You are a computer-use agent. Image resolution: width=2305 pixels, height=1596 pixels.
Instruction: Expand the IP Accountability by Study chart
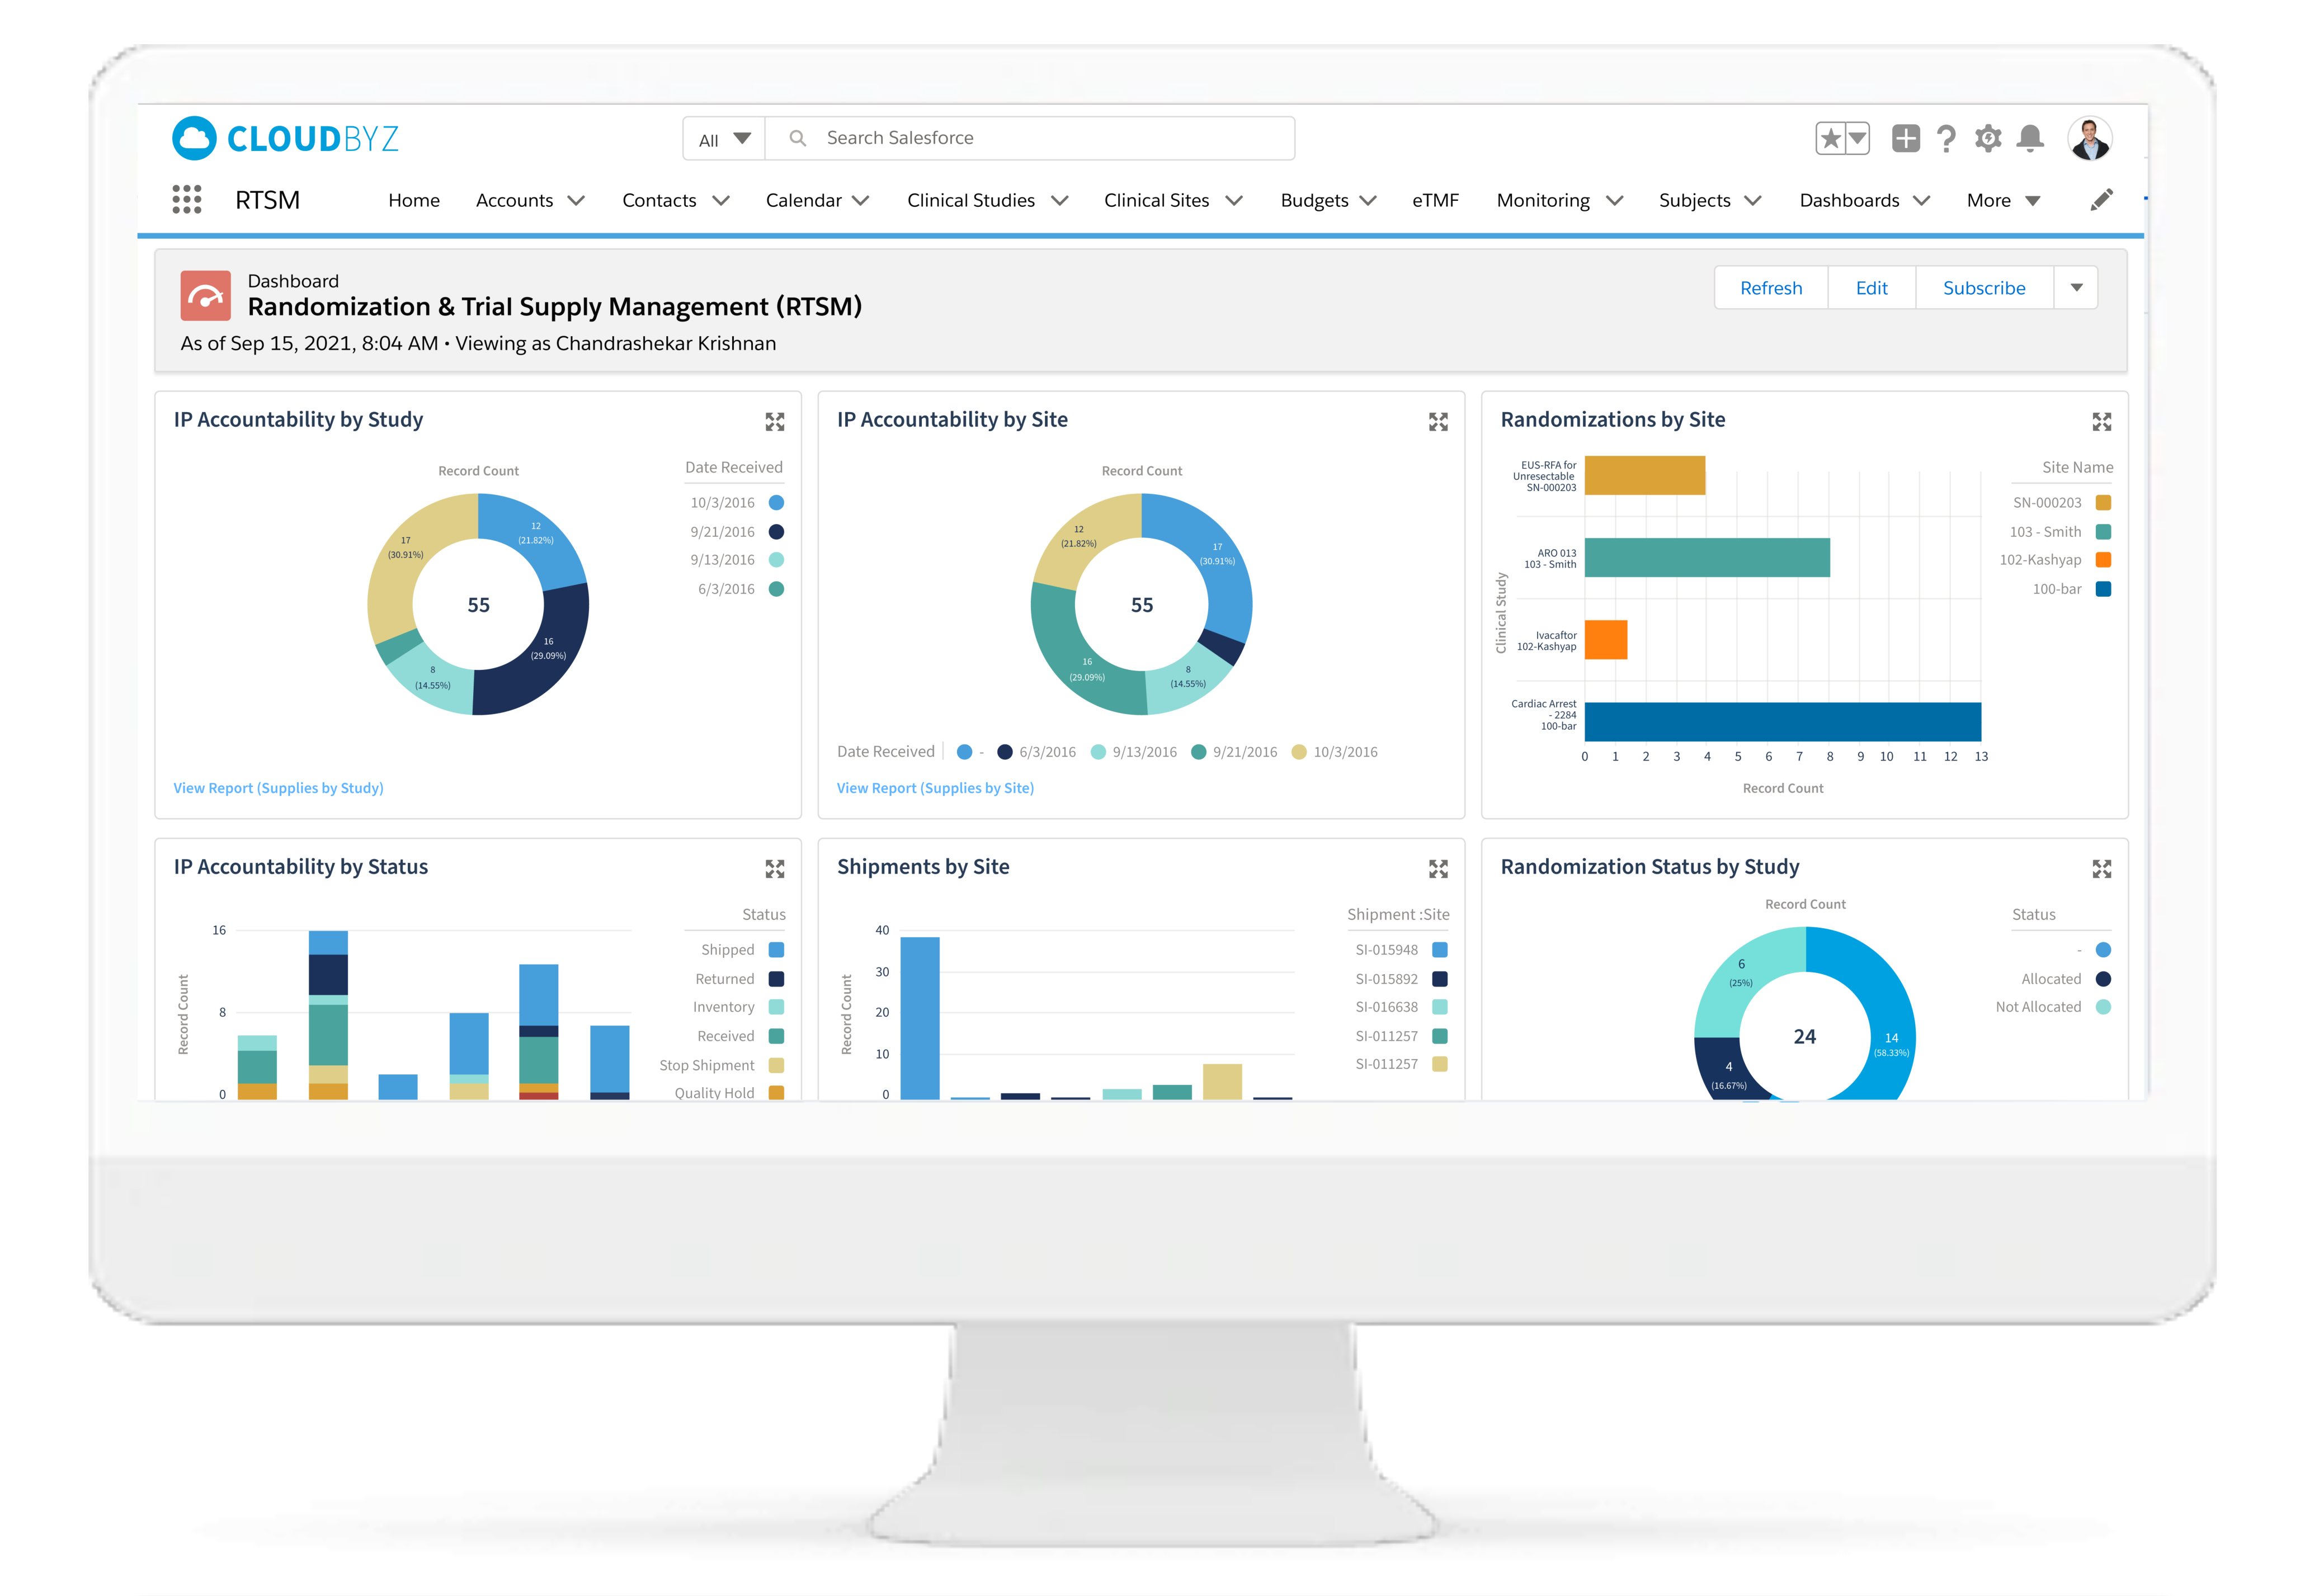[775, 422]
